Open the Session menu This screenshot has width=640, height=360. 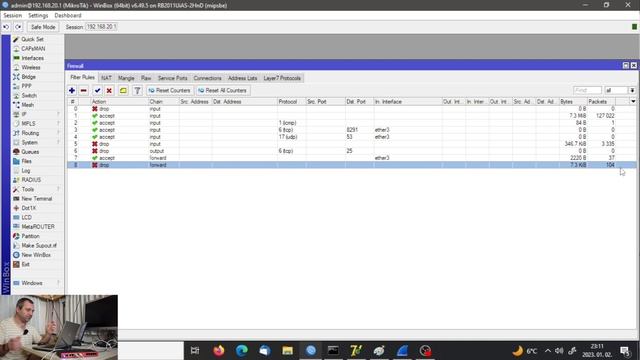click(13, 16)
